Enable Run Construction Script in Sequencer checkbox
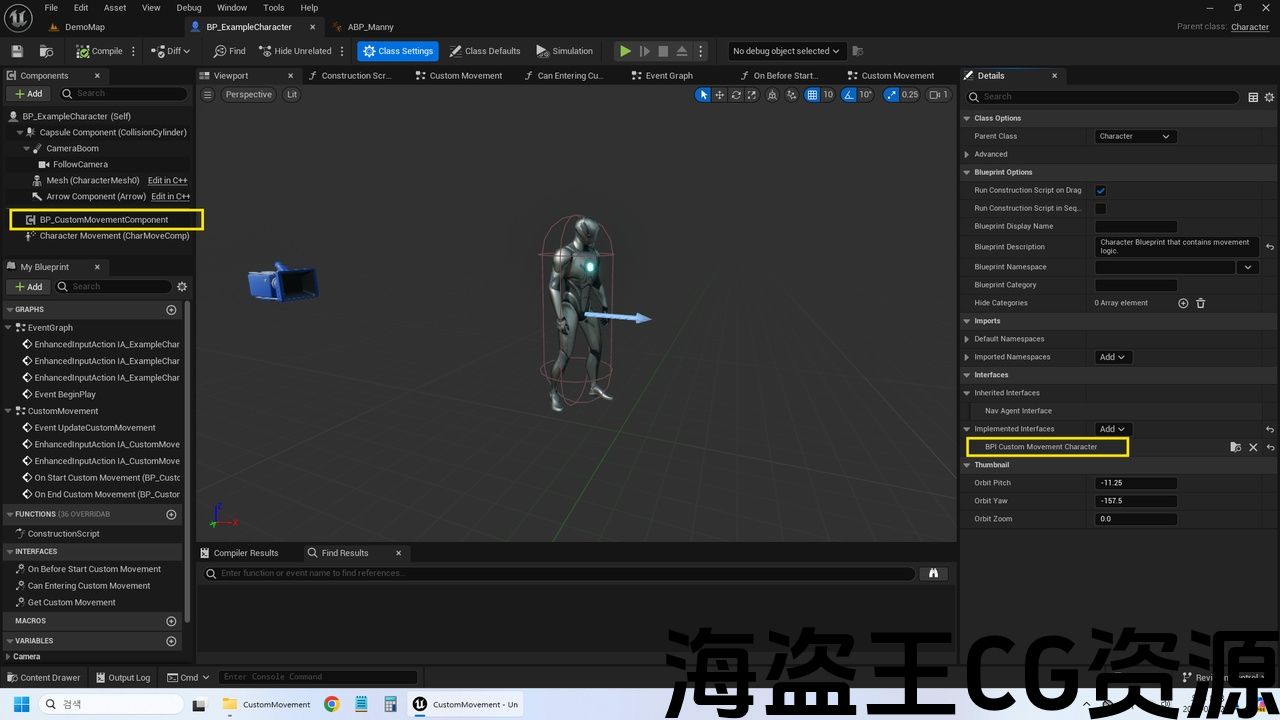The width and height of the screenshot is (1280, 720). 1101,209
